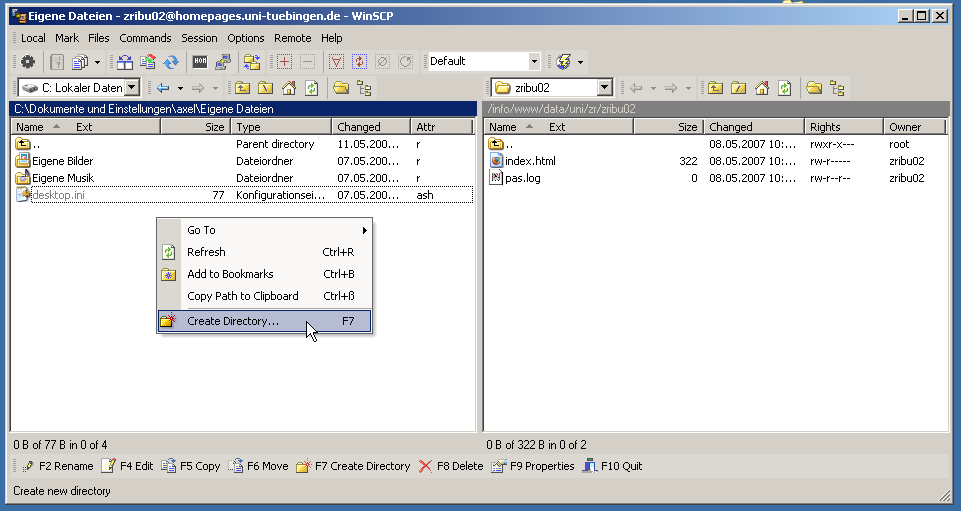Open Terminal console icon in toolbar
961x511 pixels.
200,61
